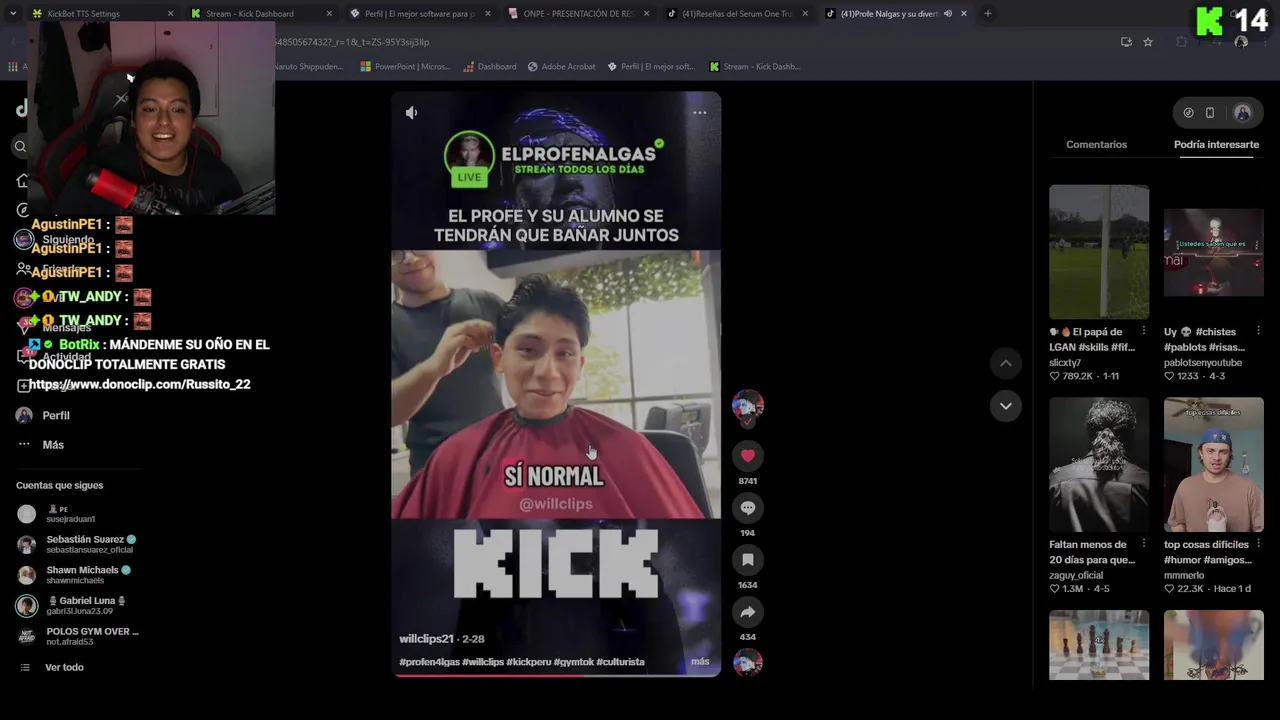The width and height of the screenshot is (1280, 720).
Task: Like the video with the heart icon
Action: tap(747, 456)
